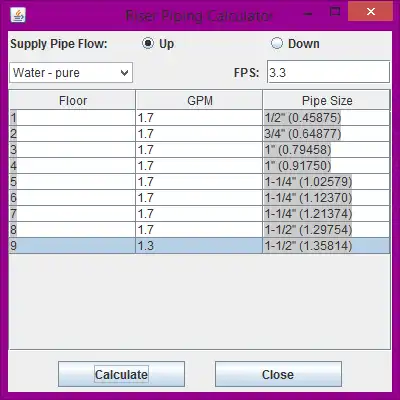Click pipe size 1" (0.91750)
Image resolution: width=400 pixels, height=400 pixels.
tap(326, 166)
